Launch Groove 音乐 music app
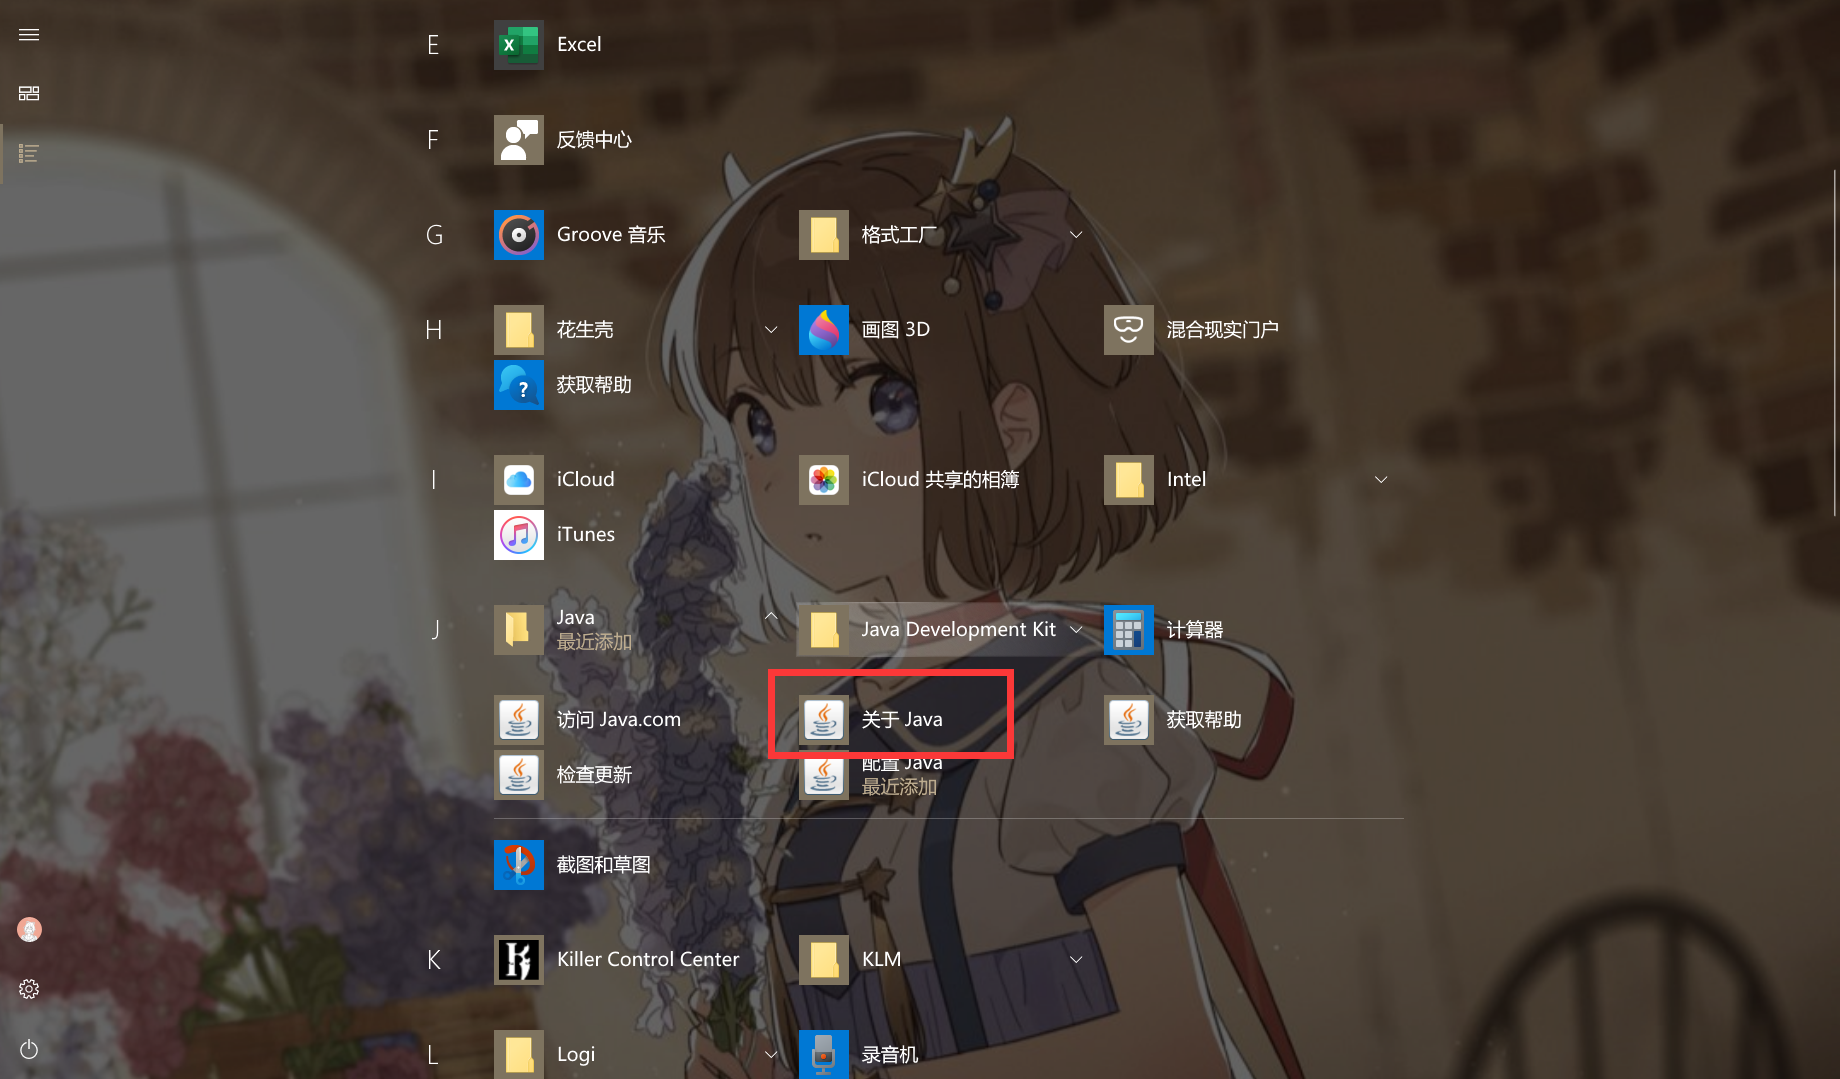The image size is (1840, 1079). click(519, 235)
